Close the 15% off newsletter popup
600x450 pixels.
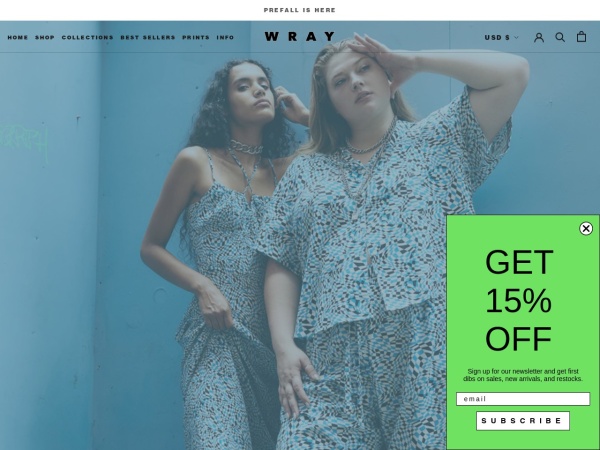tap(585, 228)
